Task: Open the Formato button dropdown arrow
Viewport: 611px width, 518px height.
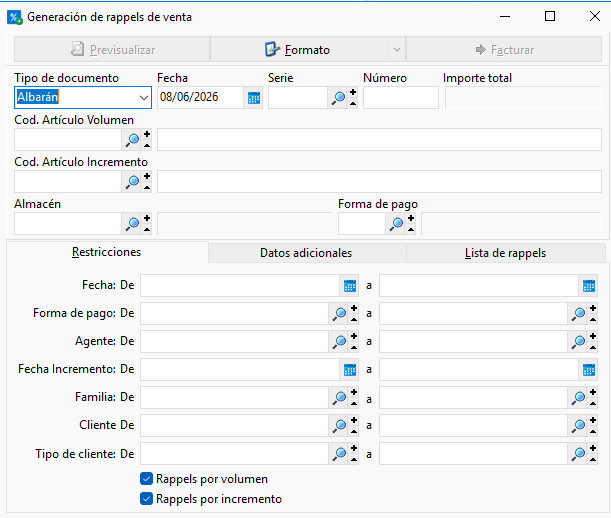Action: pyautogui.click(x=397, y=50)
